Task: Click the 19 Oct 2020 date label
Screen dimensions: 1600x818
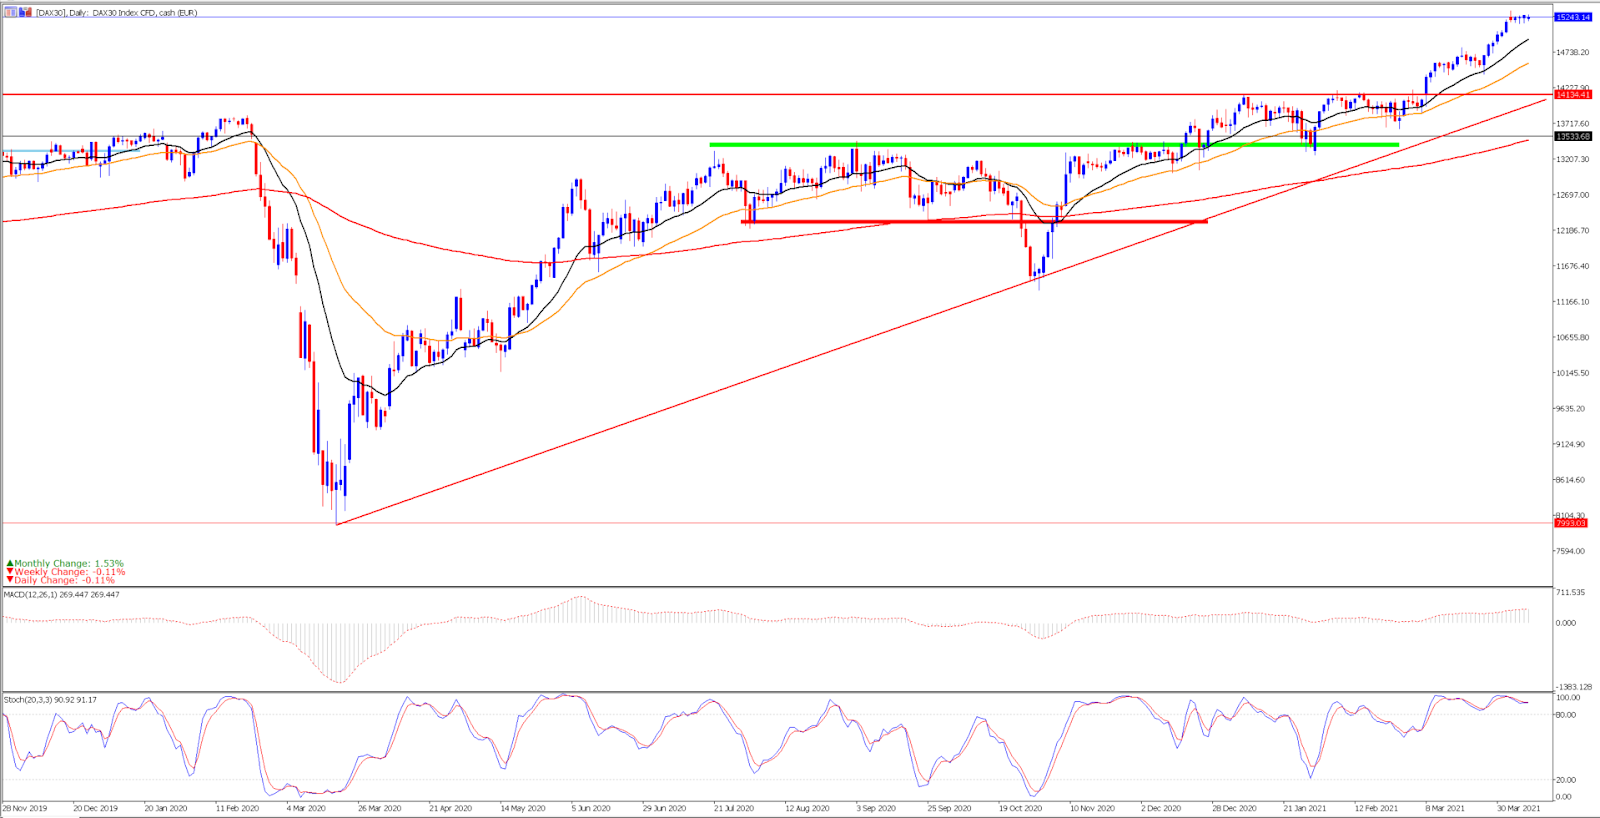Action: [x=1020, y=808]
